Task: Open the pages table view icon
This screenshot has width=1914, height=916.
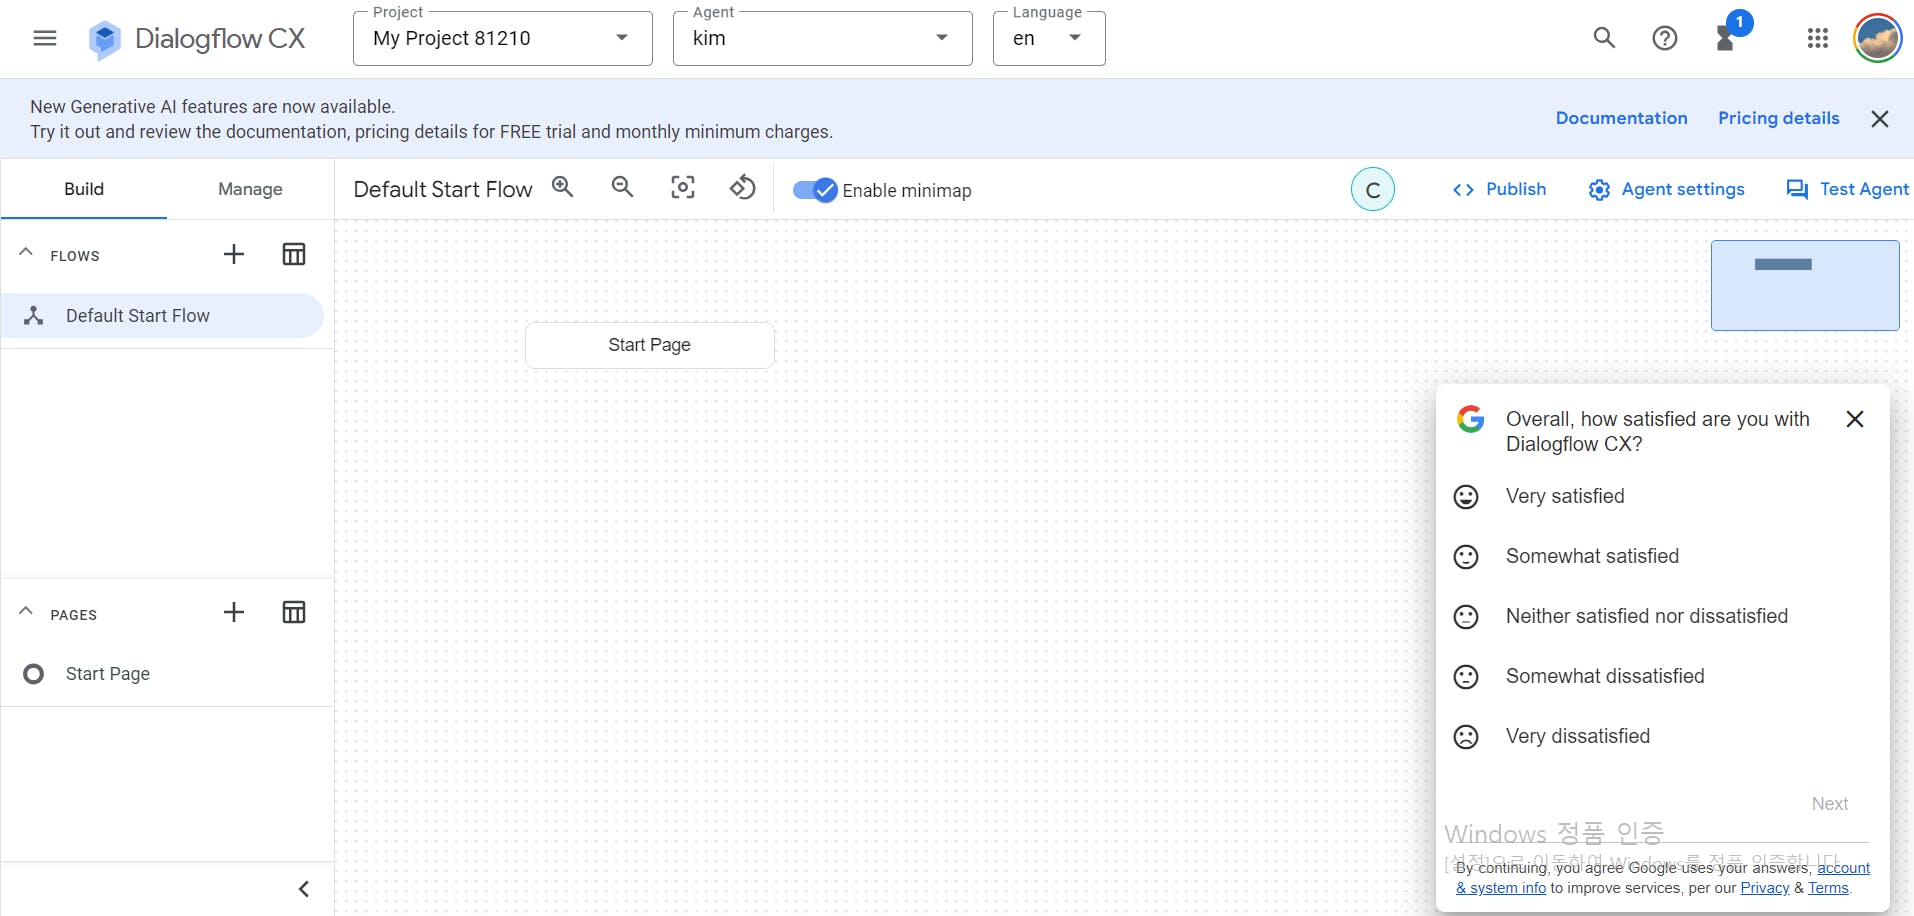Action: [294, 612]
